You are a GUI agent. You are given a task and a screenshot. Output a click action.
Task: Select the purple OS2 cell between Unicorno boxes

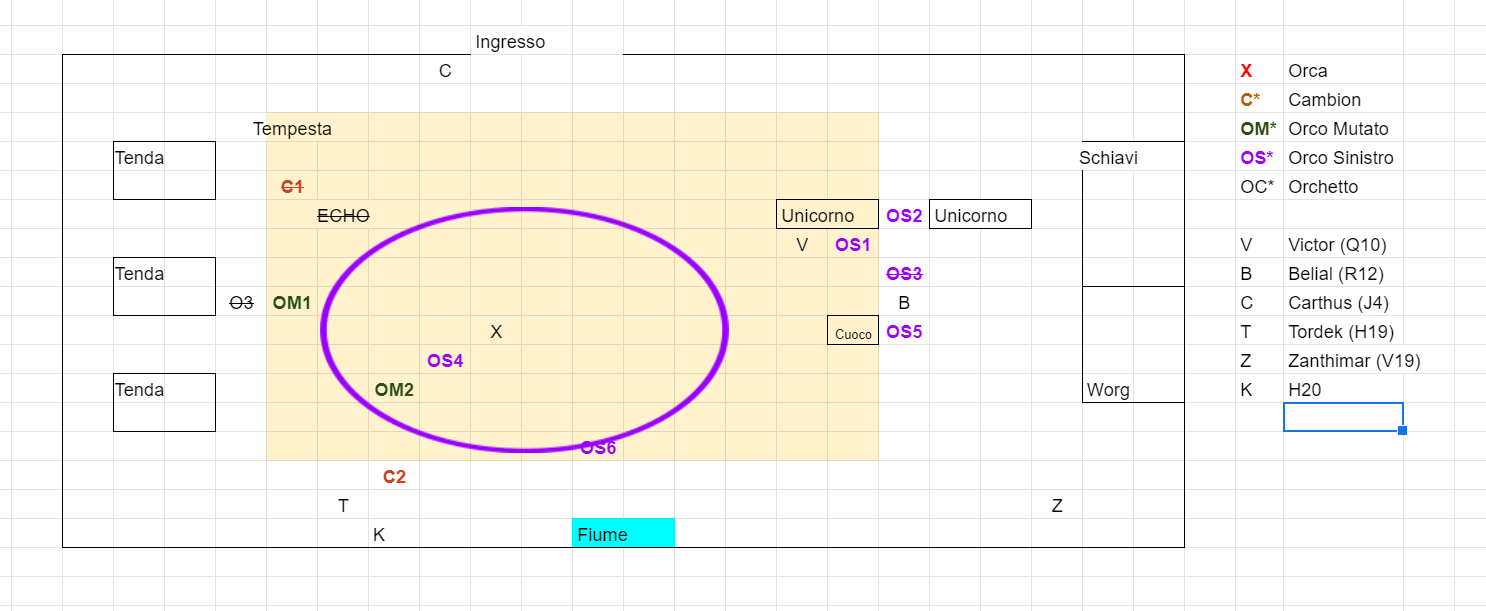tap(904, 216)
